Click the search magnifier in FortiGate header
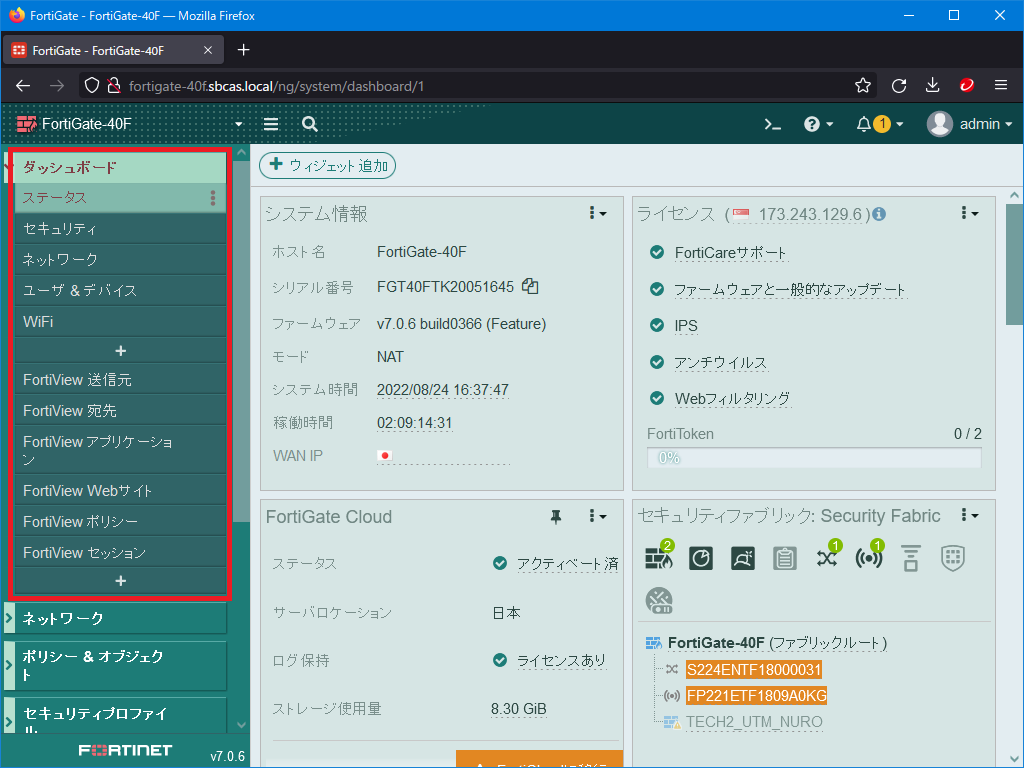Screen dimensions: 1024x768 click(310, 124)
